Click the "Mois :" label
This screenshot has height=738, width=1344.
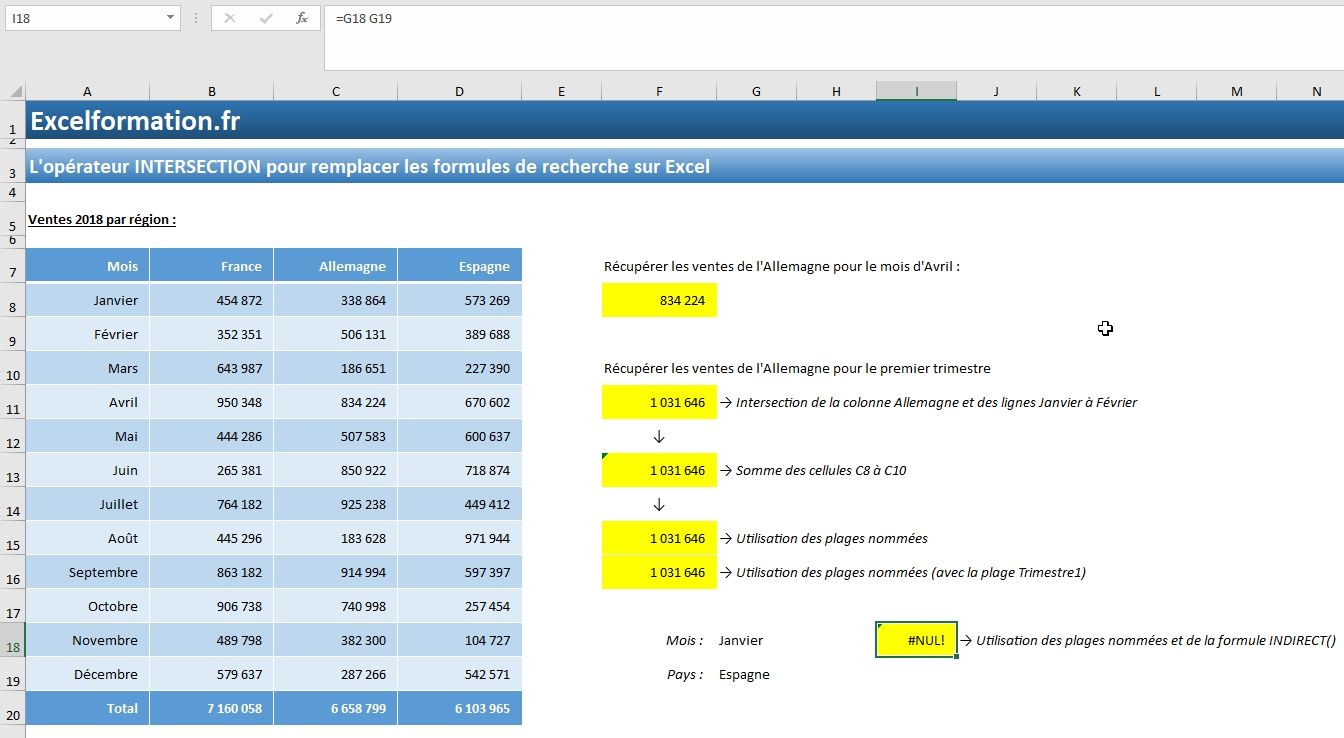684,641
